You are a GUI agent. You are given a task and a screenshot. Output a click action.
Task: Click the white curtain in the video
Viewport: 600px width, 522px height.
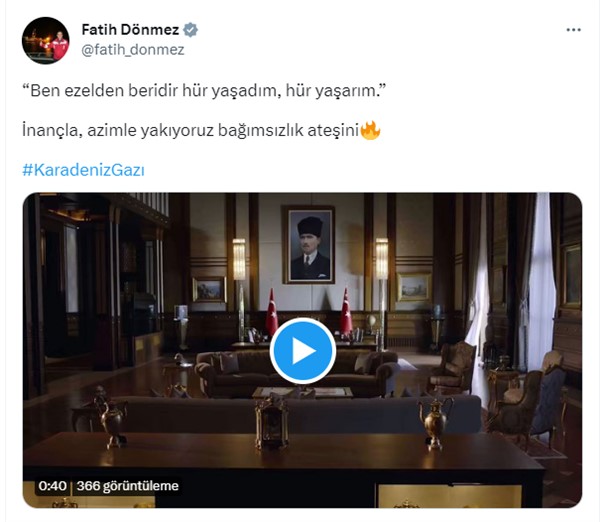(x=541, y=281)
